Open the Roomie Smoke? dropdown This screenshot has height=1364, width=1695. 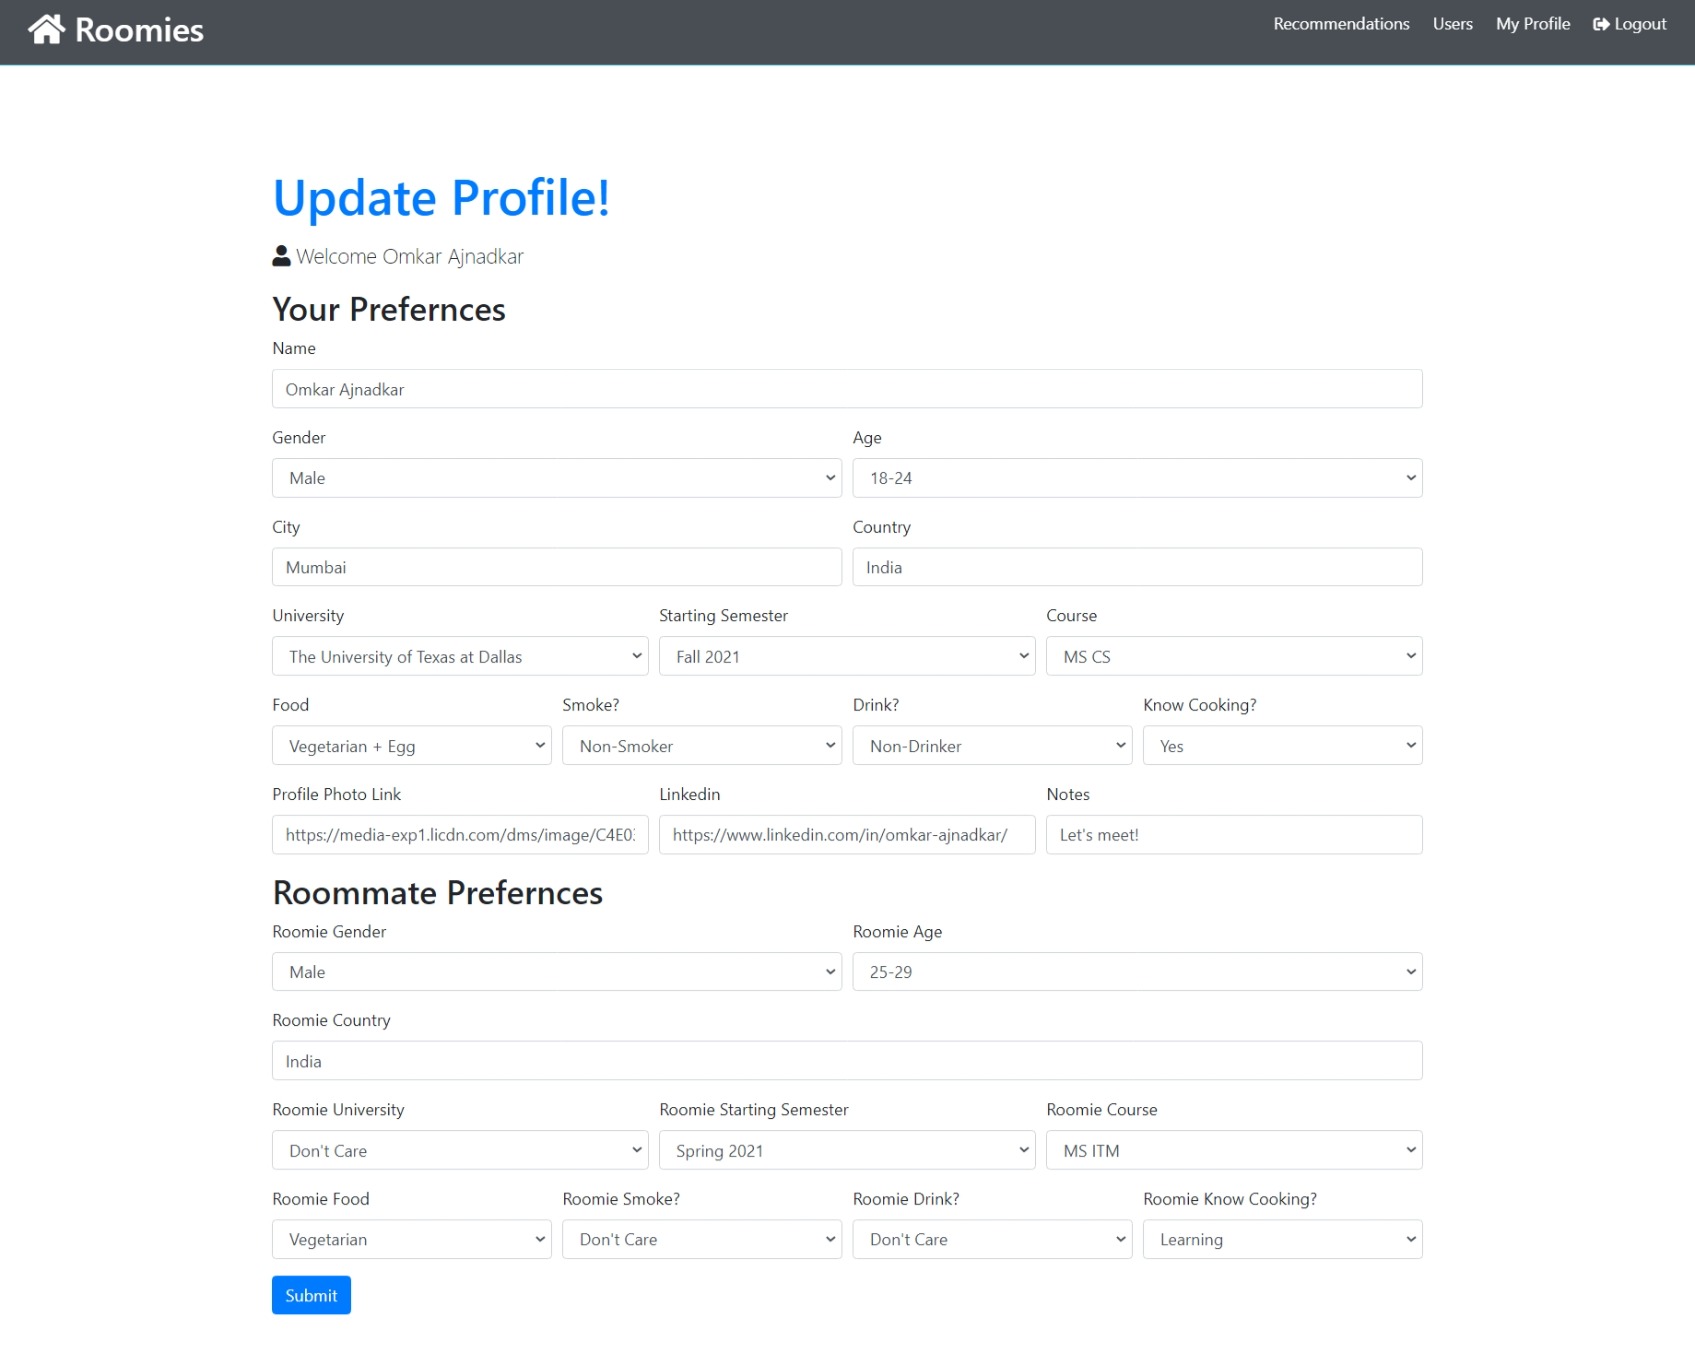(x=702, y=1239)
